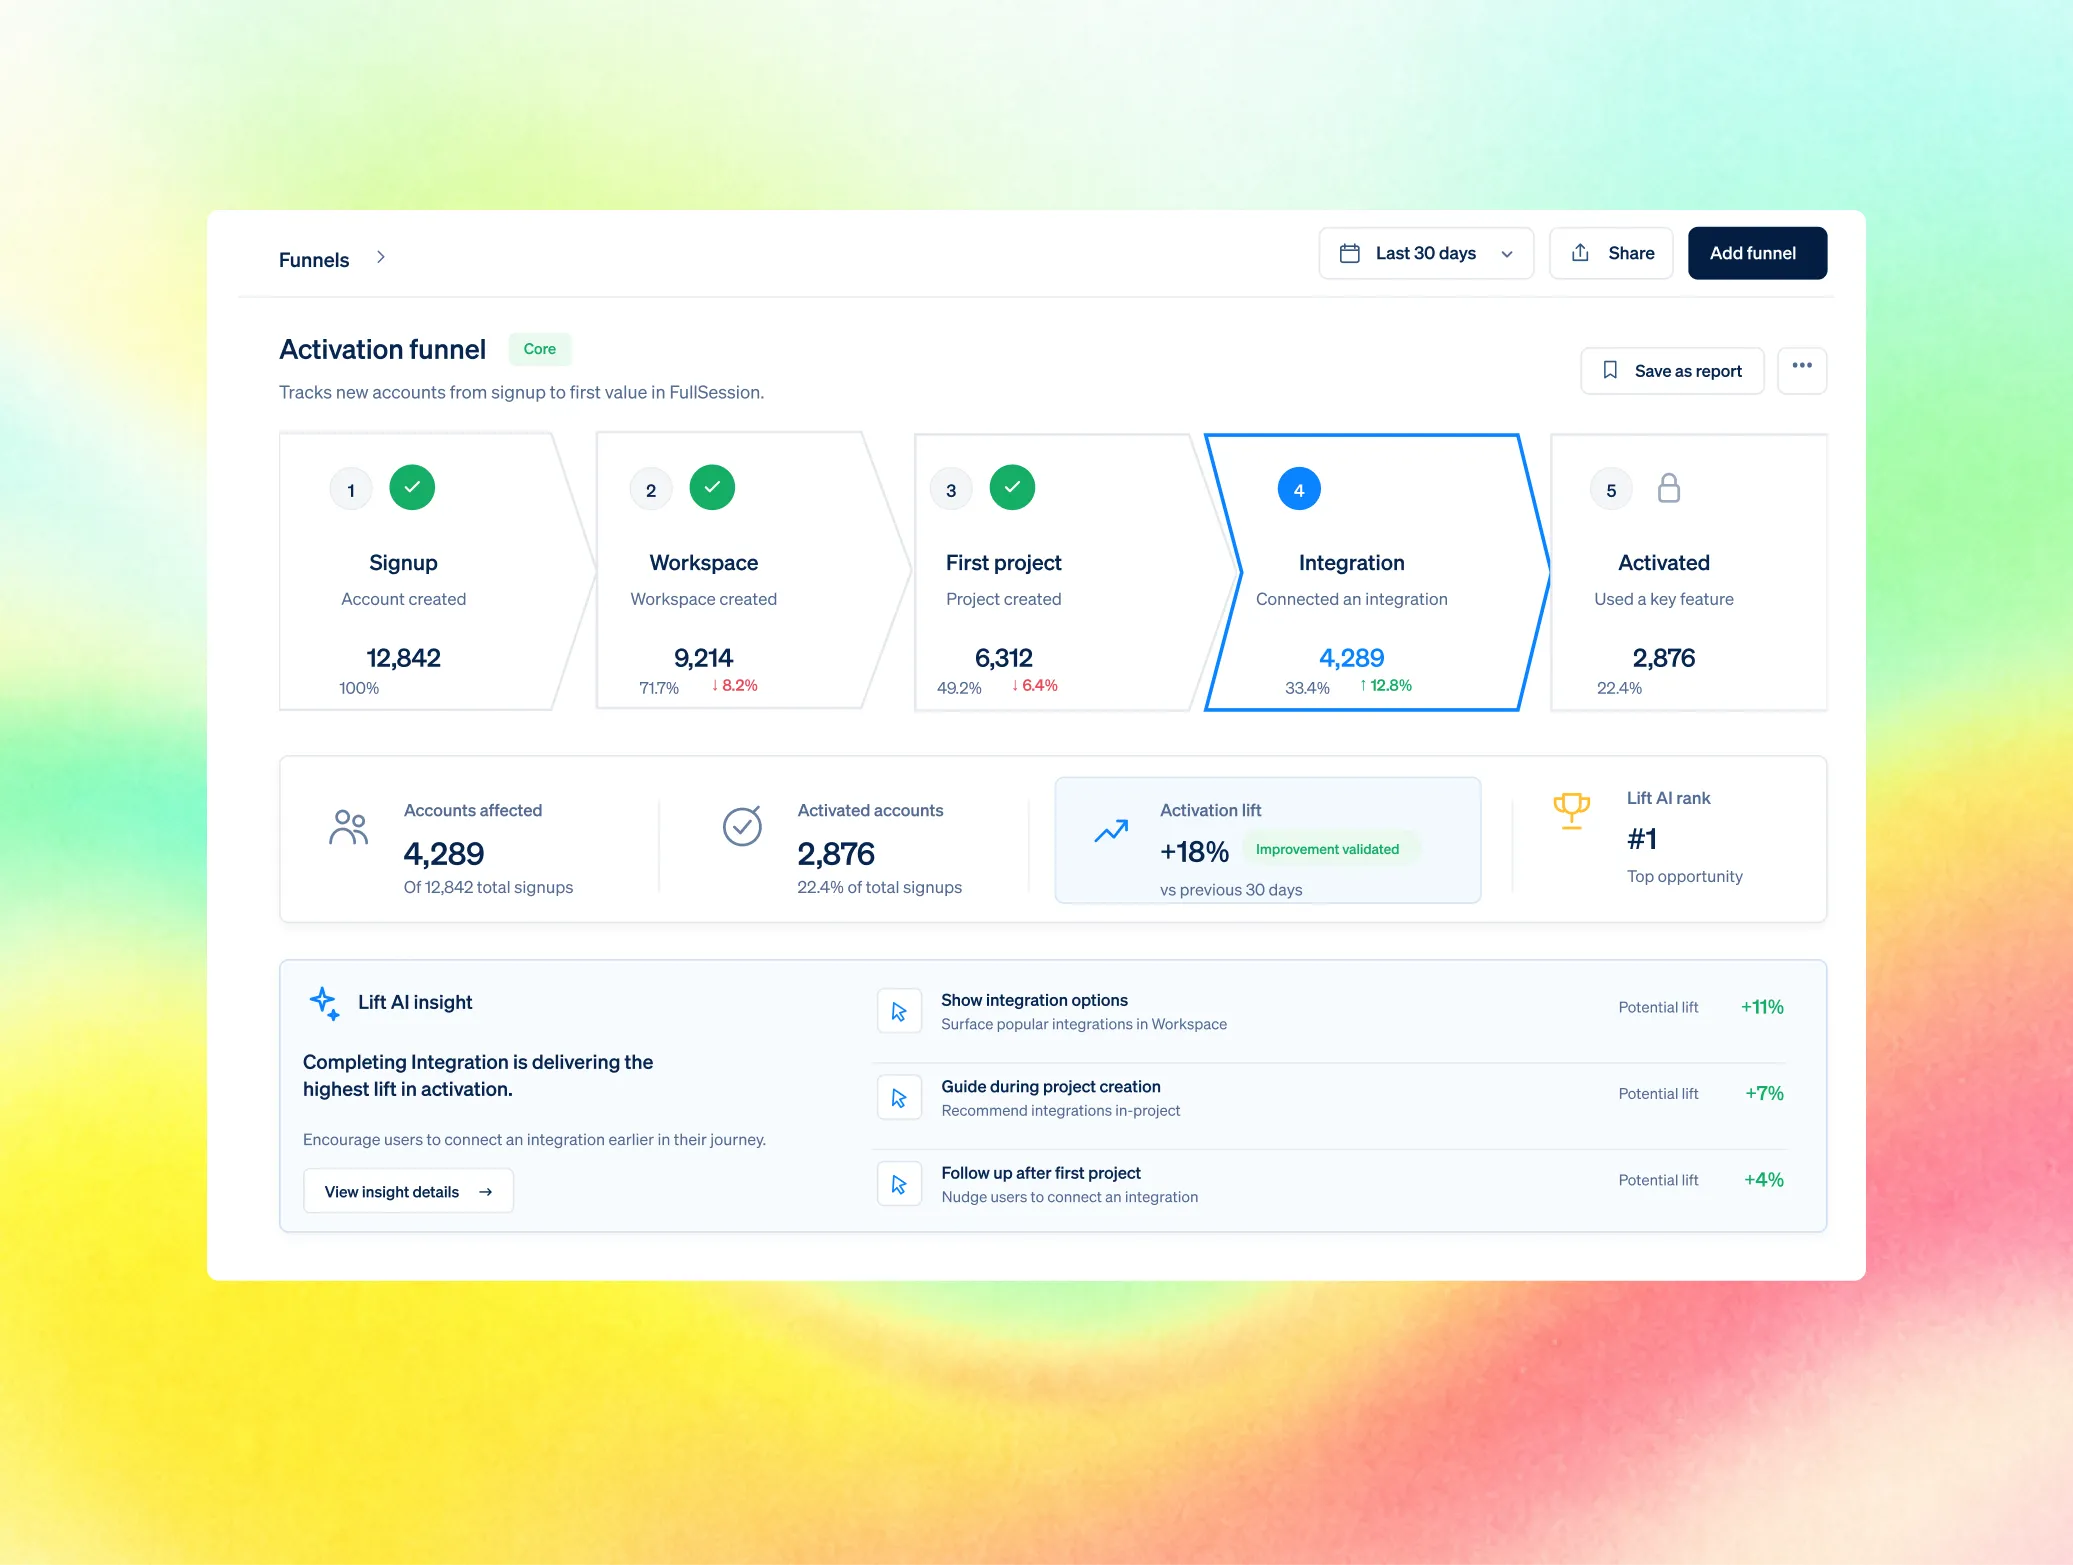Screen dimensions: 2073x1565
Task: Click the trophy icon for Lift AI rank
Action: [x=1571, y=810]
